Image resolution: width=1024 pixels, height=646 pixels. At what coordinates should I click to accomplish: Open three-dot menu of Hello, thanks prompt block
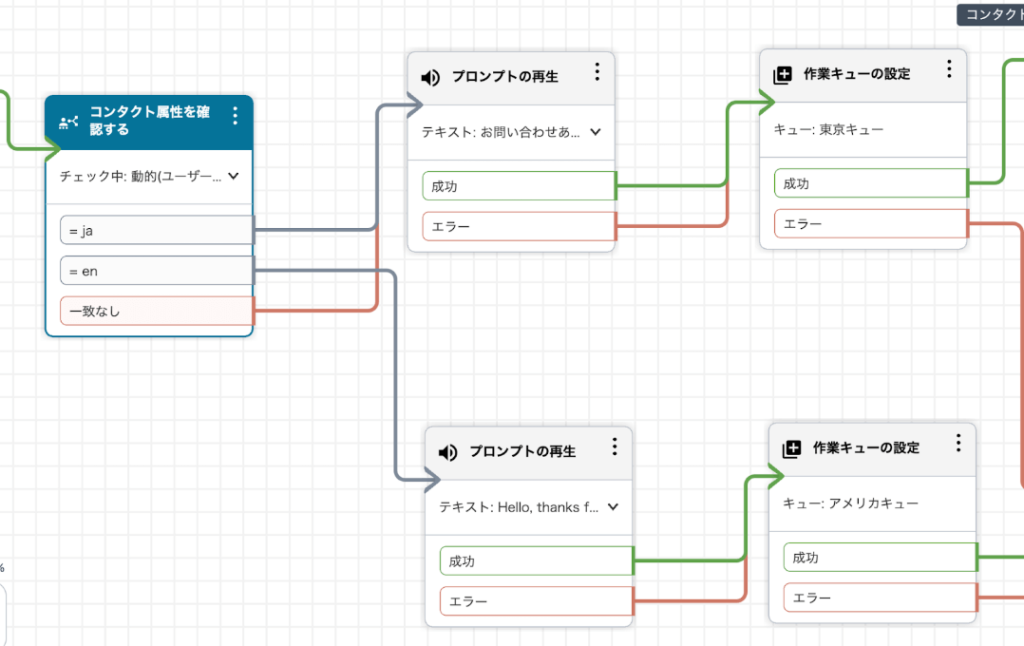[x=615, y=447]
